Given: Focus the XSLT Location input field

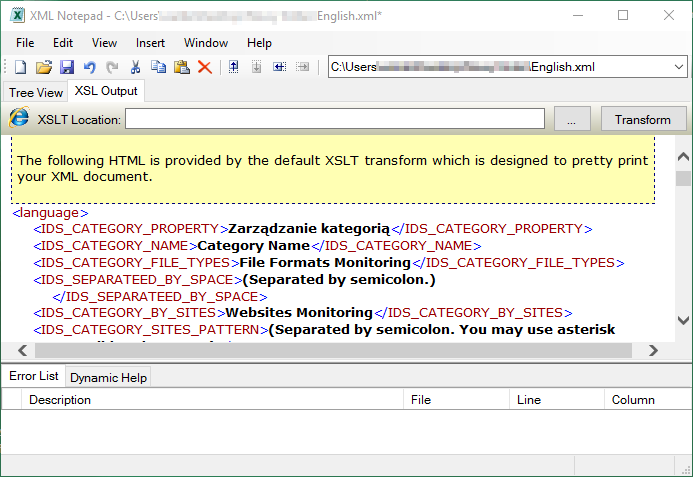Looking at the screenshot, I should pyautogui.click(x=335, y=119).
